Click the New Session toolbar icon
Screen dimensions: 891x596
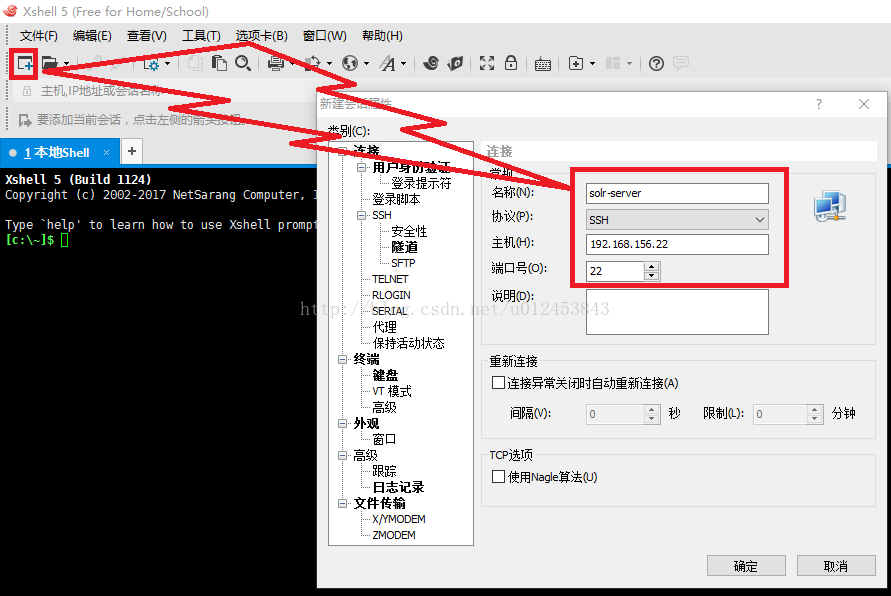[x=24, y=63]
